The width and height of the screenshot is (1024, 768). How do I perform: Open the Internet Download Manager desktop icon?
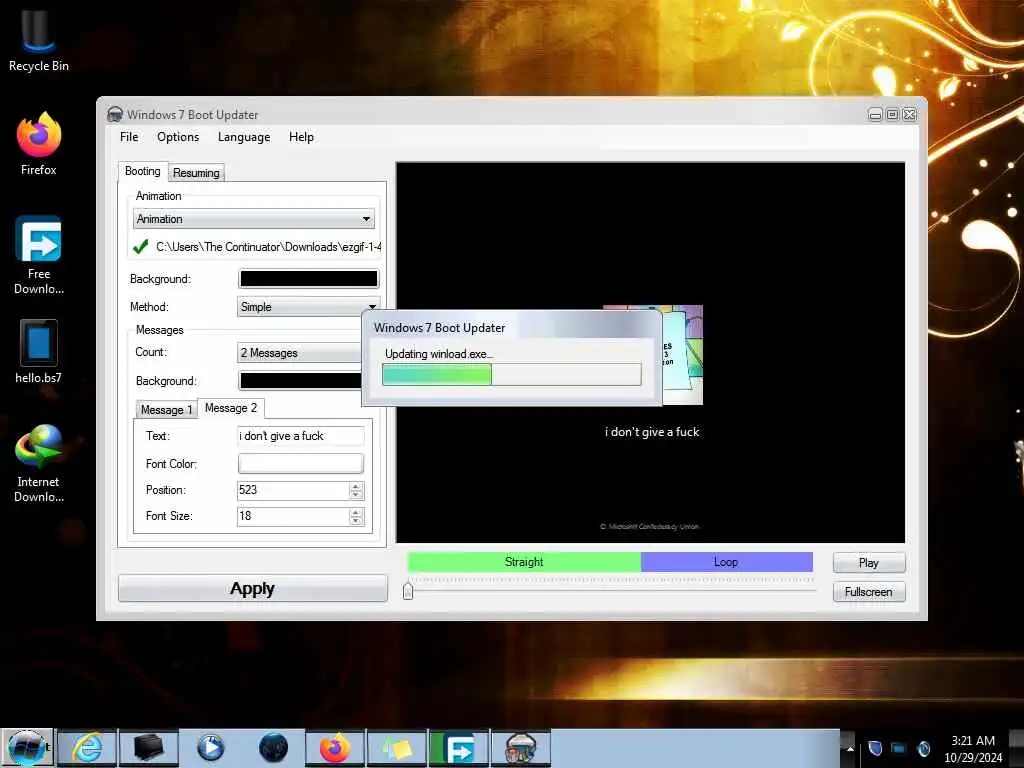pos(39,462)
